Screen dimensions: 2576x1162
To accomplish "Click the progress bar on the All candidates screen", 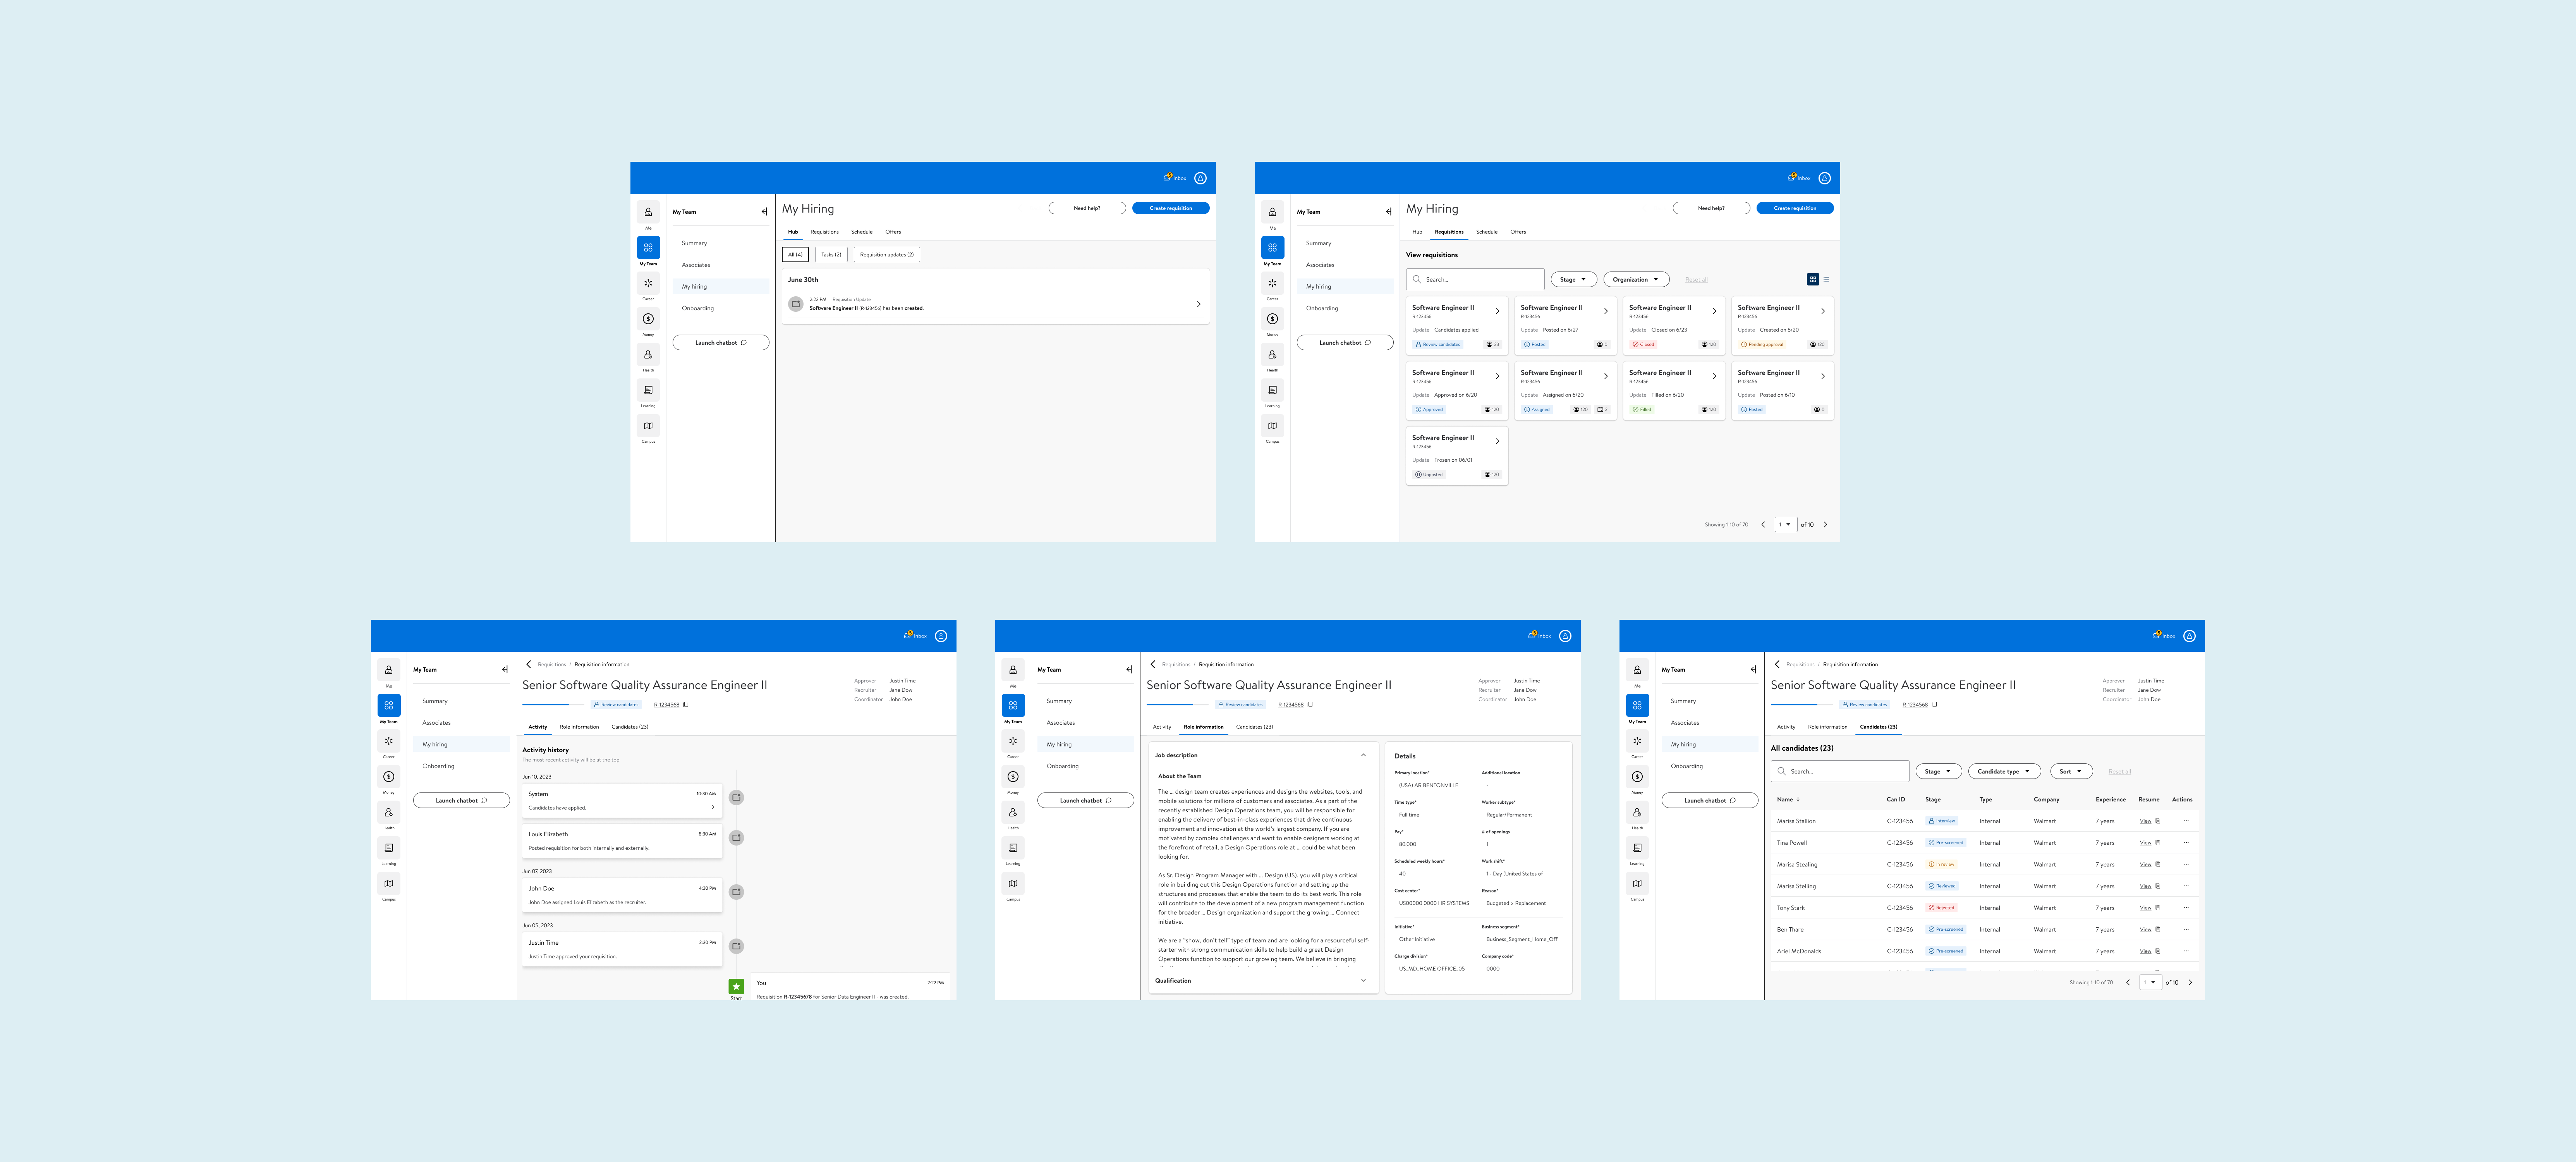I will 1801,705.
